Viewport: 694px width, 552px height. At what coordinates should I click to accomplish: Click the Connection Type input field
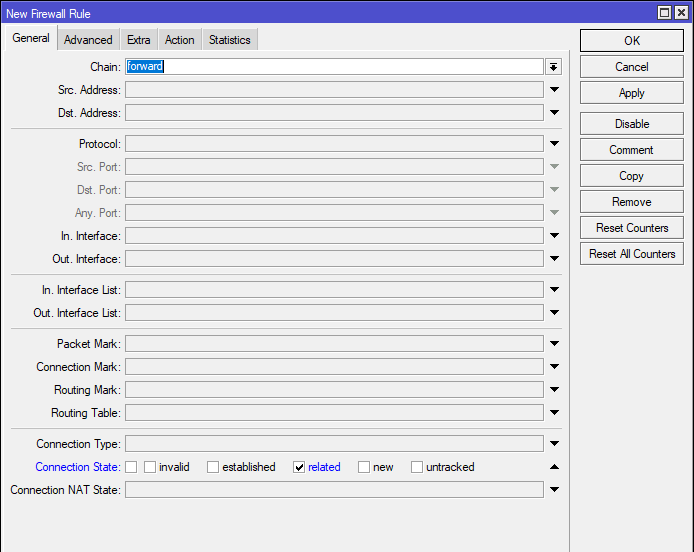click(x=334, y=444)
